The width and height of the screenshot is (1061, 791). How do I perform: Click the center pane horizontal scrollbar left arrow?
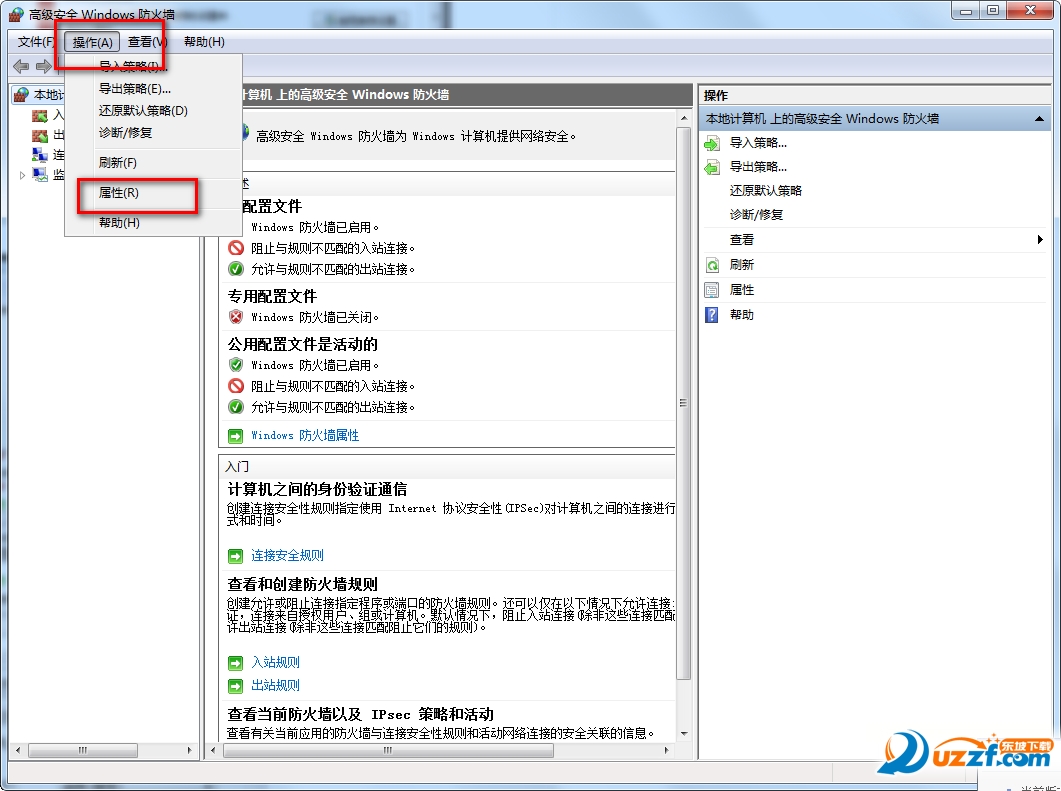214,750
